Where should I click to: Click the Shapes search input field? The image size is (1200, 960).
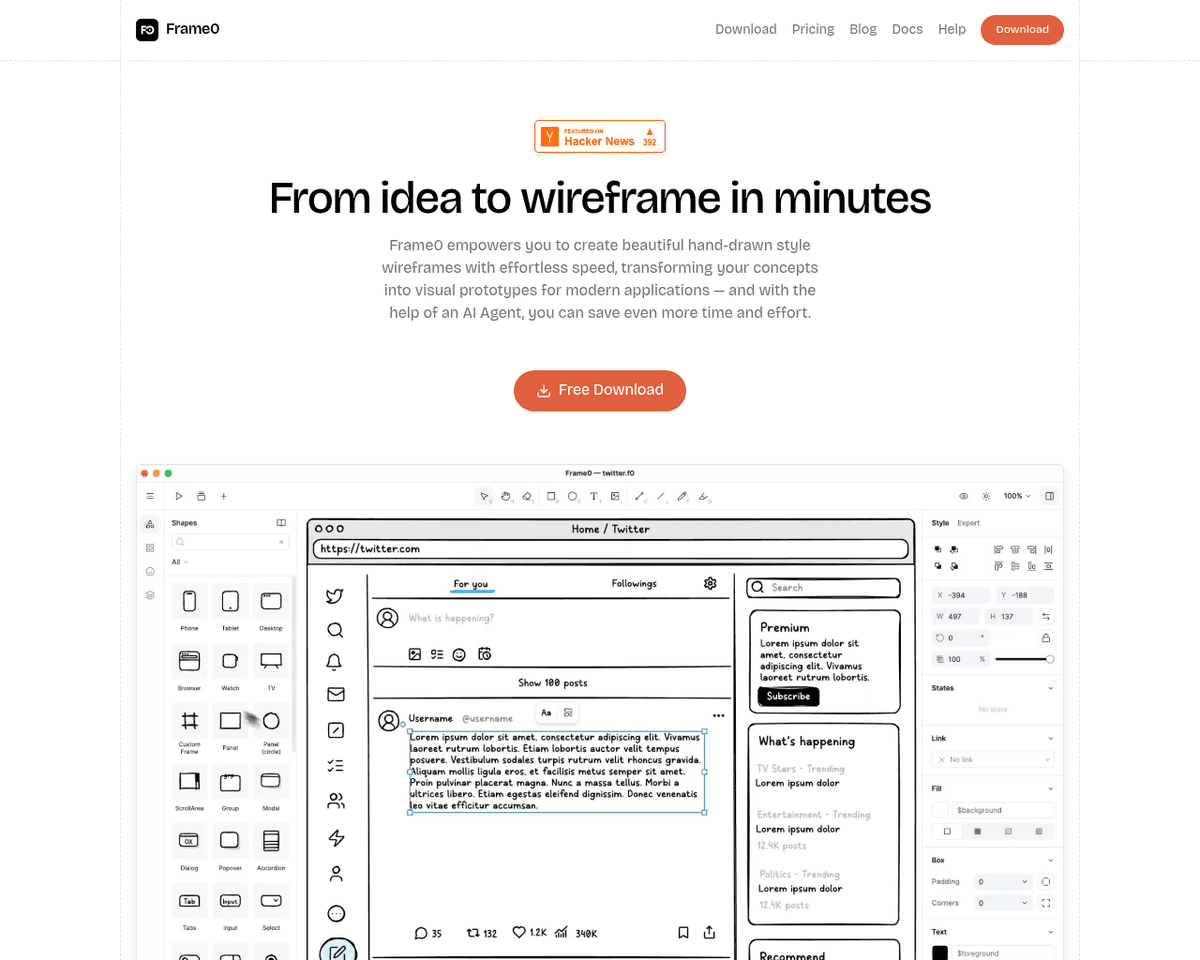point(230,542)
